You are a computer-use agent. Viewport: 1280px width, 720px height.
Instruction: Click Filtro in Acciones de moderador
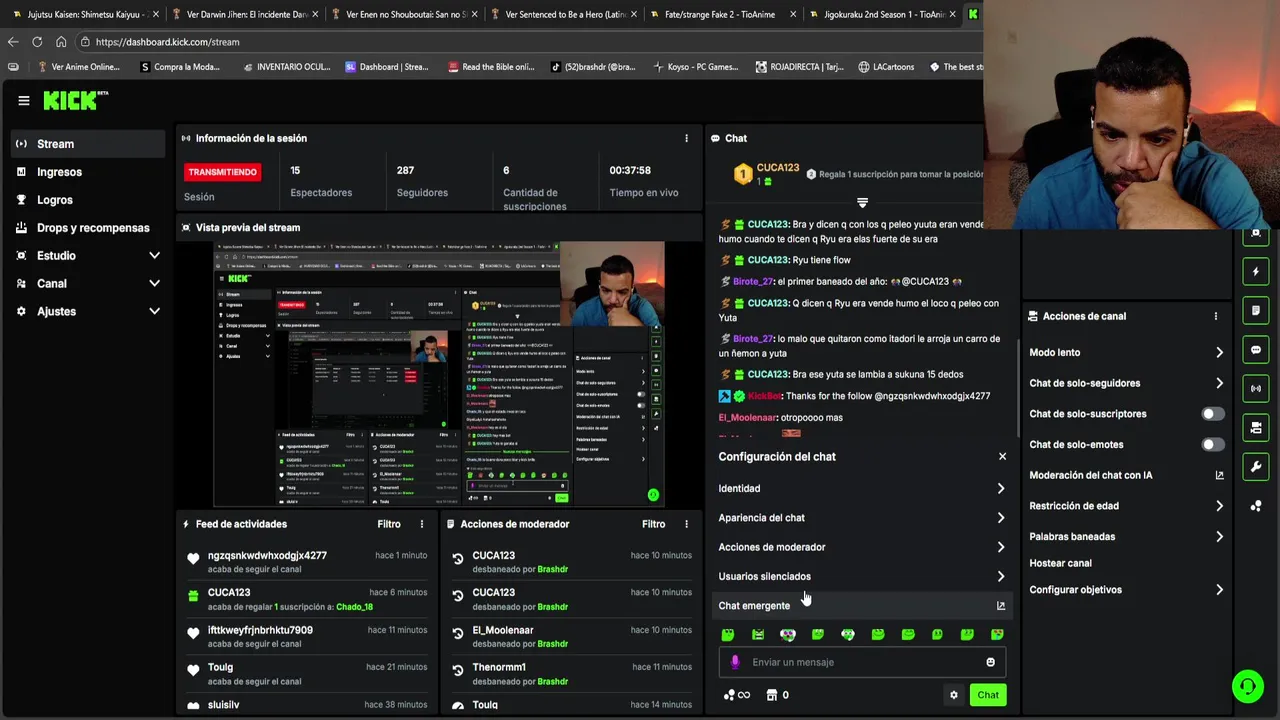point(653,524)
